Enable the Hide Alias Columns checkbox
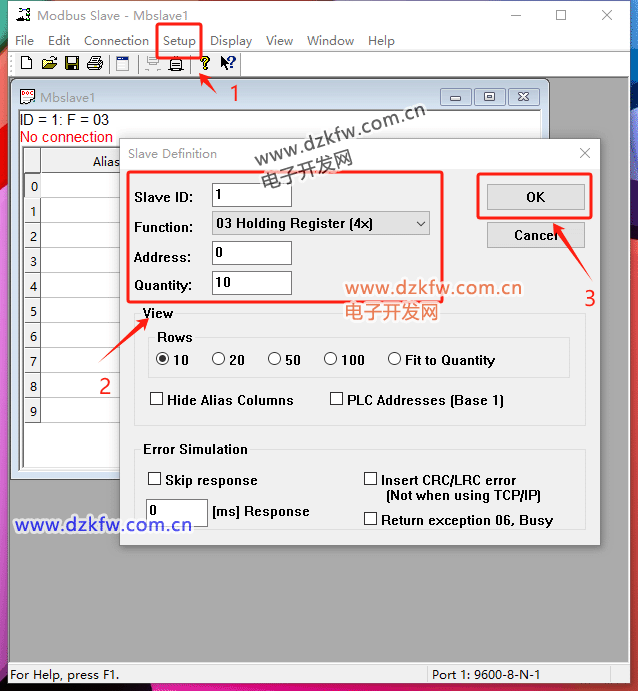Image resolution: width=638 pixels, height=691 pixels. (156, 400)
